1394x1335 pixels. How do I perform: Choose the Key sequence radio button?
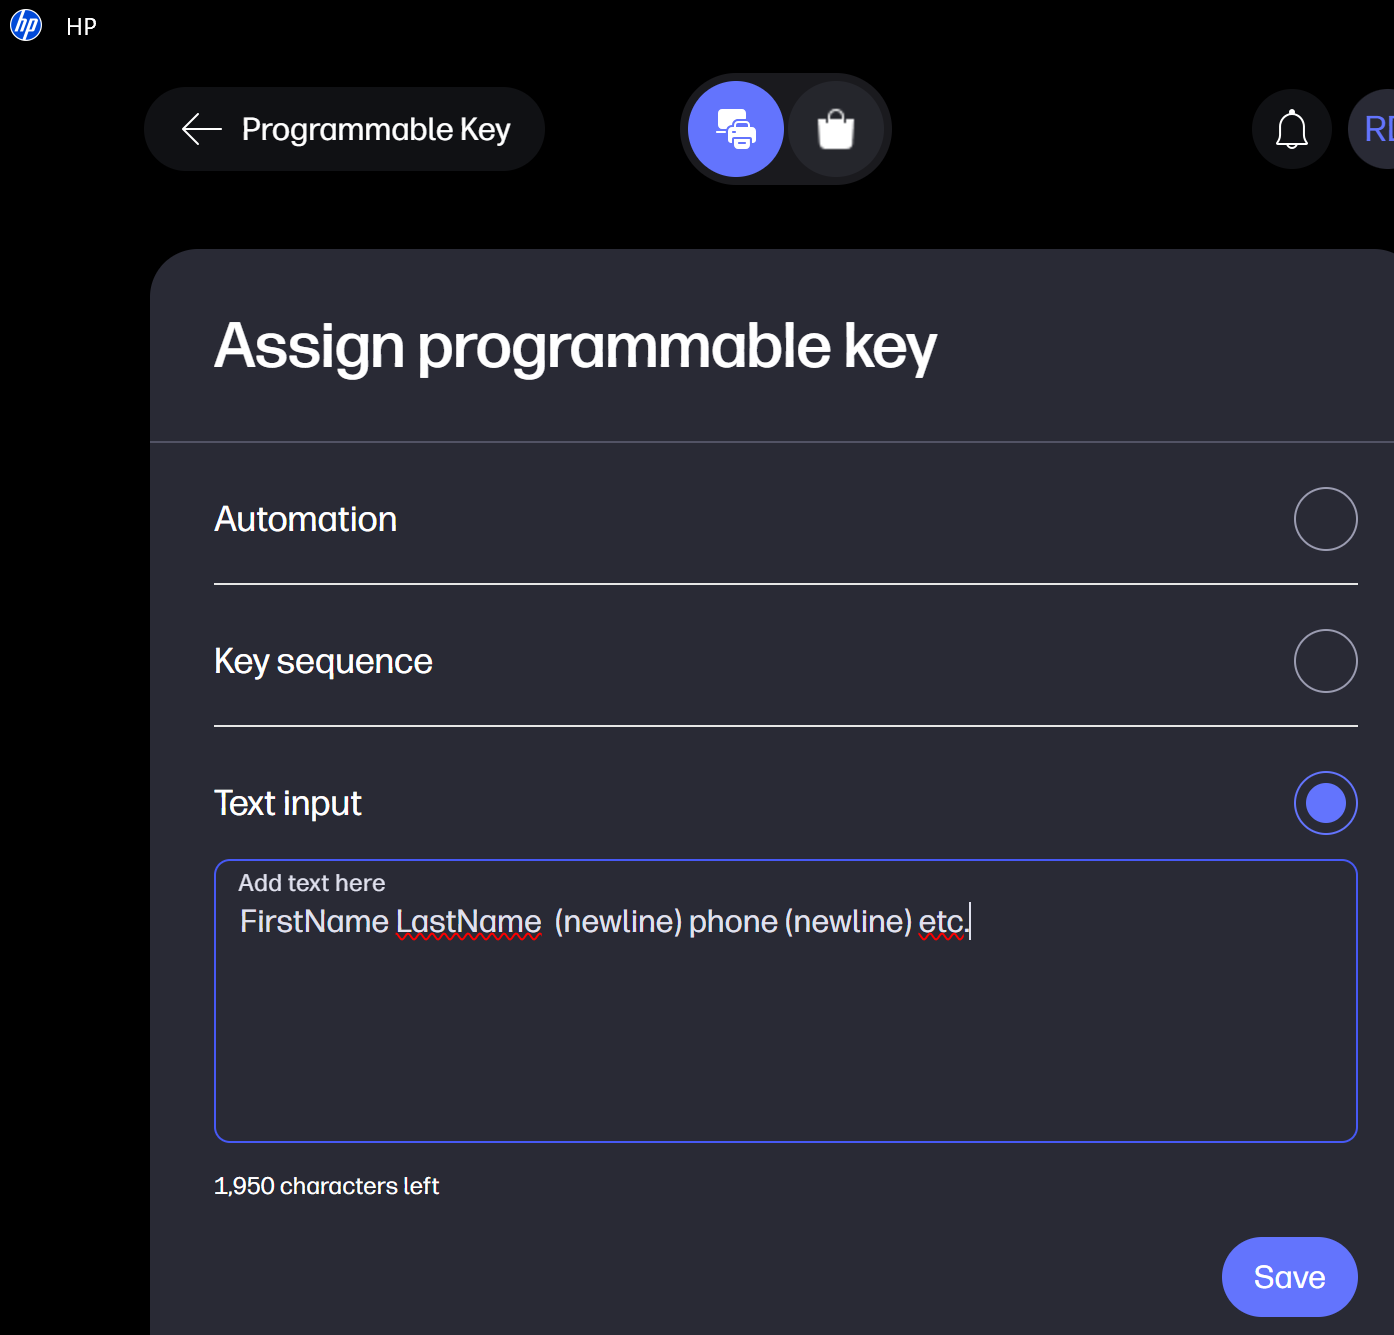1325,661
